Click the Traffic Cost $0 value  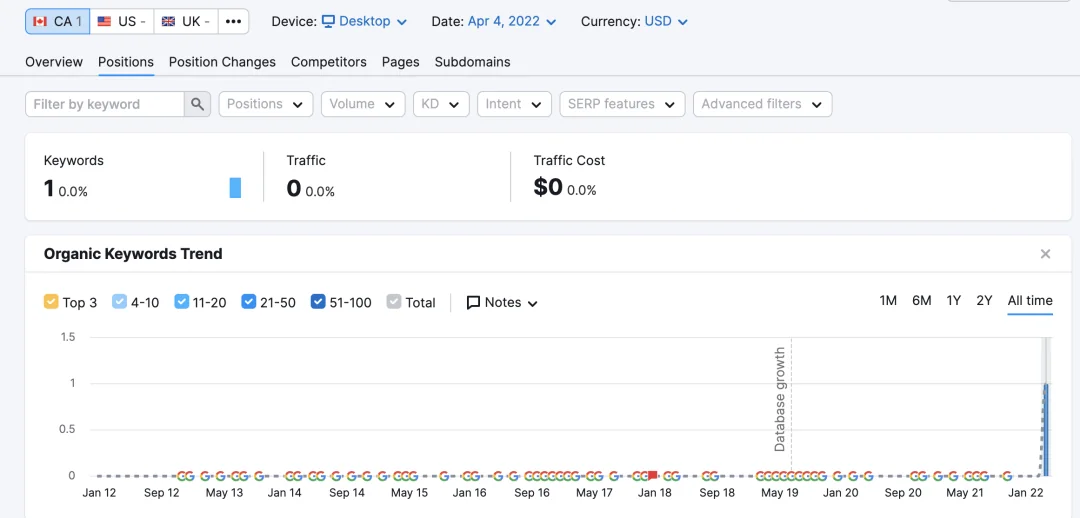[548, 187]
